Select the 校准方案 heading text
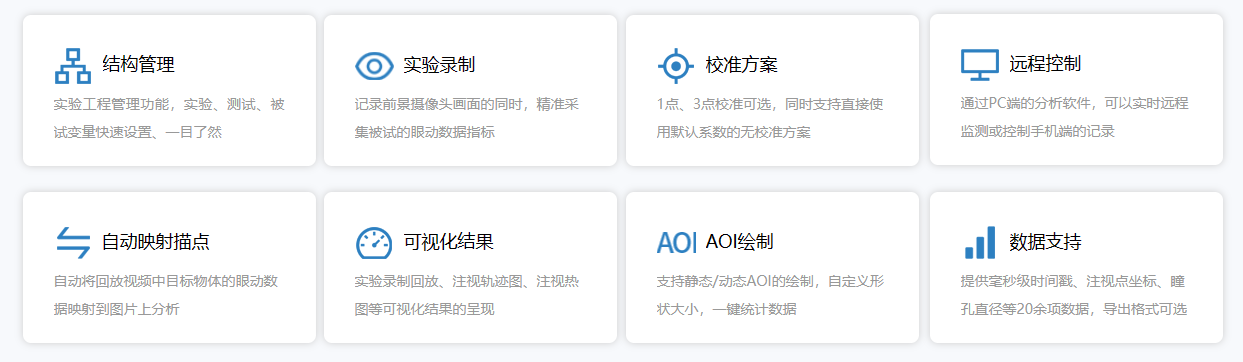Viewport: 1243px width, 362px height. click(741, 65)
